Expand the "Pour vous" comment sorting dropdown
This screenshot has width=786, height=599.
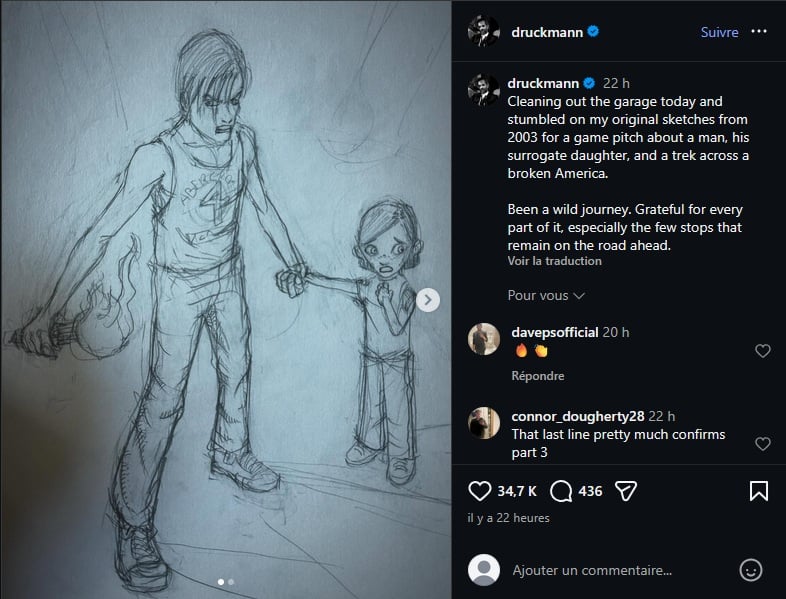[x=546, y=295]
